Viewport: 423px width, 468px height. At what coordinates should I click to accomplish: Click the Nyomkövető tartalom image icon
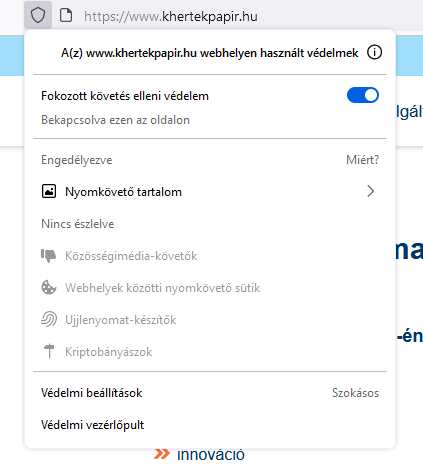tap(49, 192)
